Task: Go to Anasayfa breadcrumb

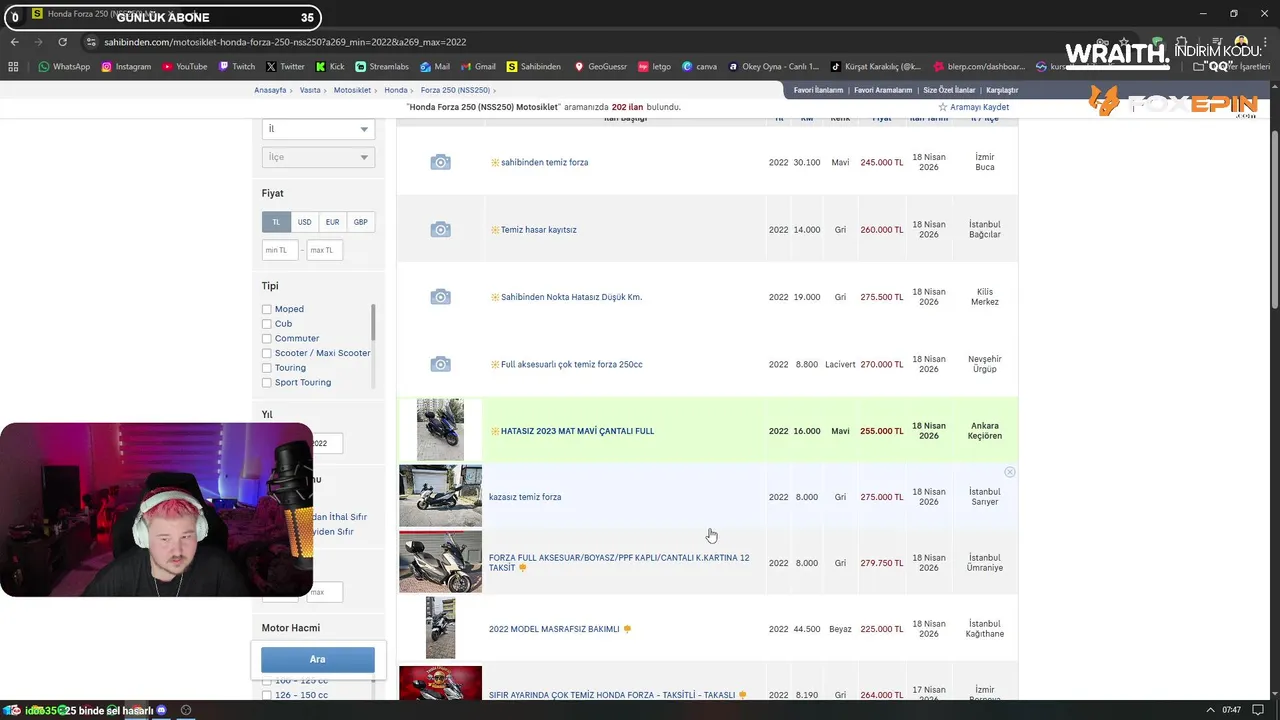Action: (x=270, y=90)
